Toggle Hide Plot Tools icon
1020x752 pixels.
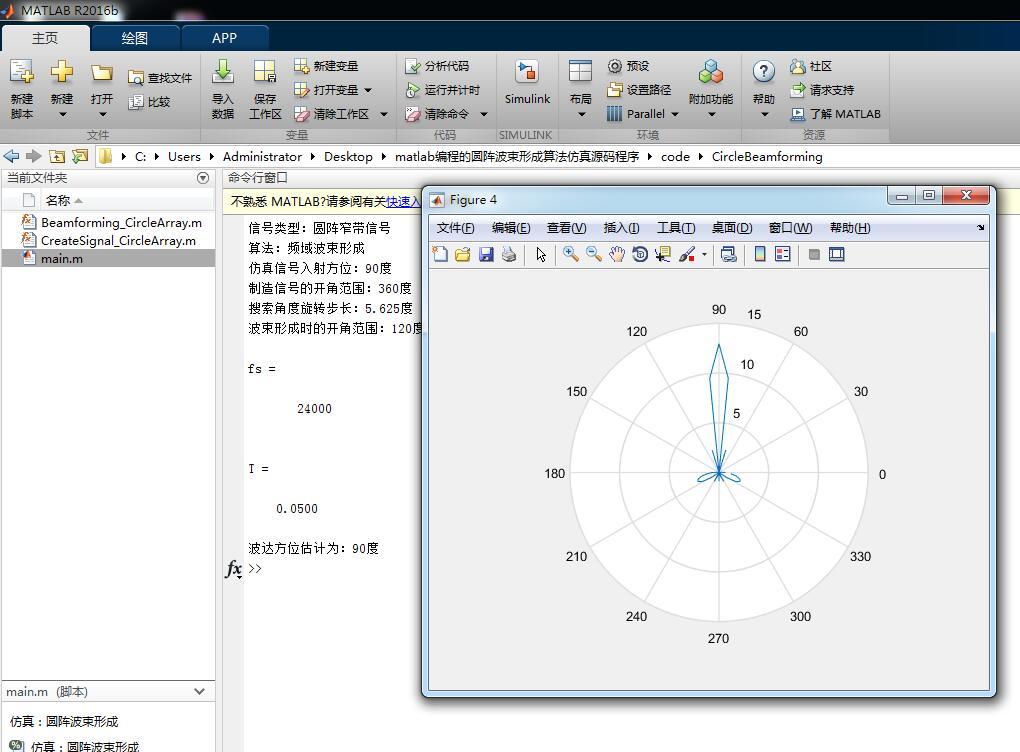pos(814,254)
